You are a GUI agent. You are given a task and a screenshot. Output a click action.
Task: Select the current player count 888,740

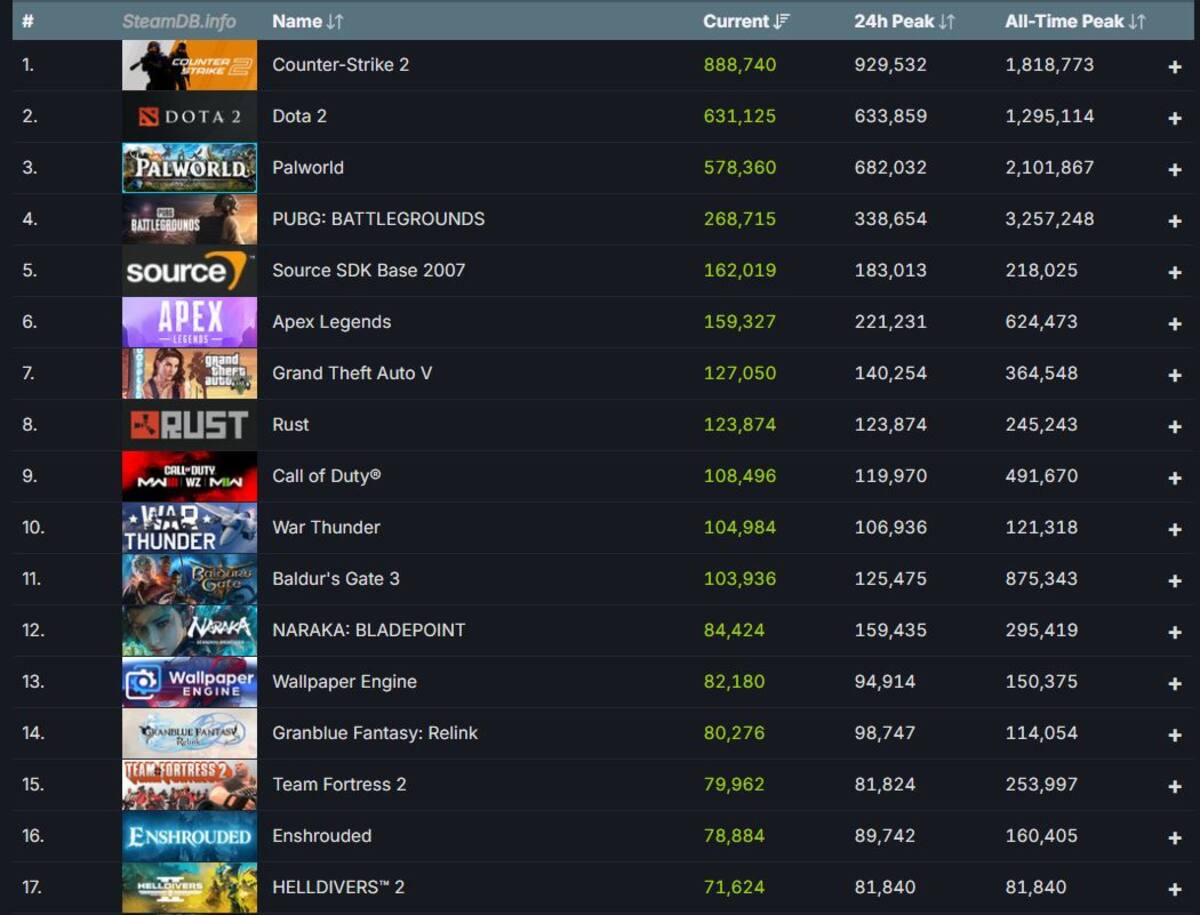coord(740,65)
